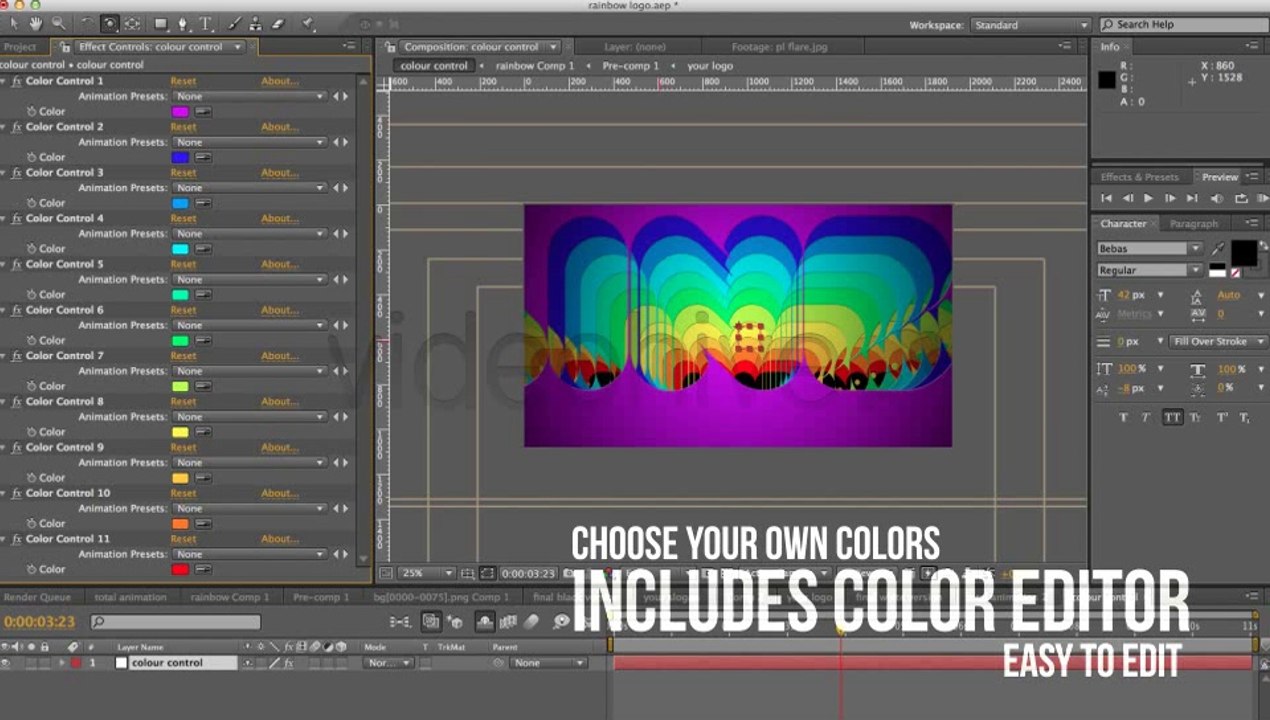Open the layer blending Mode dropdown
The height and width of the screenshot is (720, 1270).
pos(388,663)
